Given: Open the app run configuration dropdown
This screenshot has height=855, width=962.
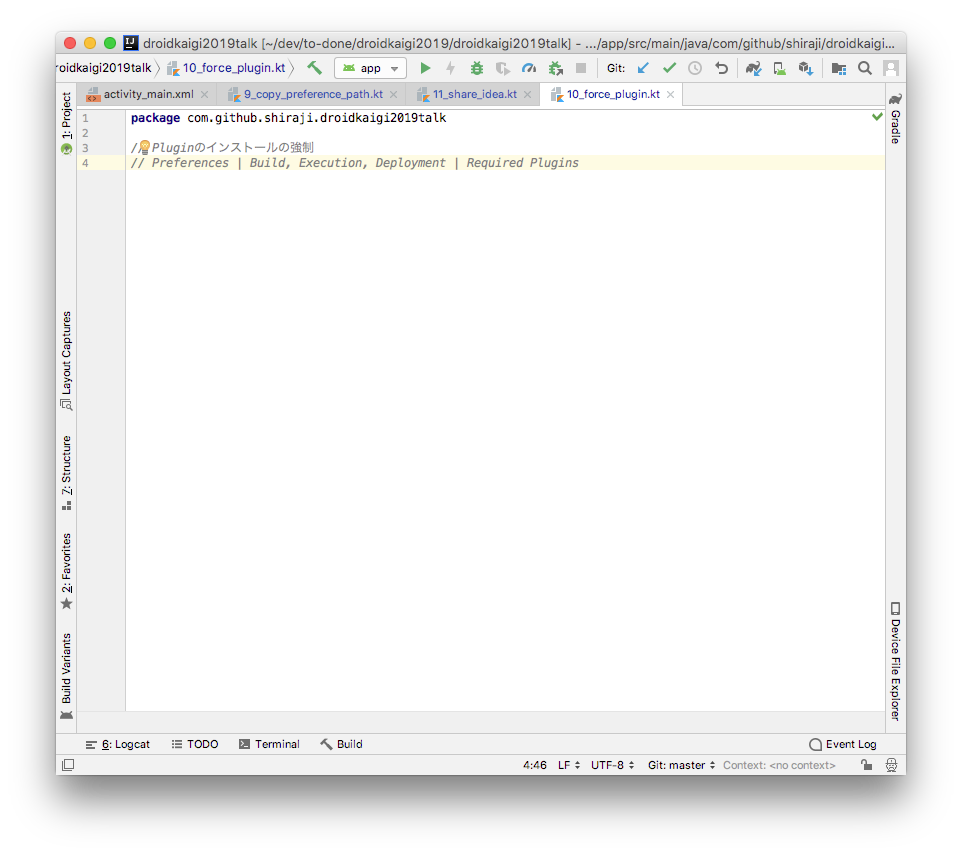Looking at the screenshot, I should (371, 68).
